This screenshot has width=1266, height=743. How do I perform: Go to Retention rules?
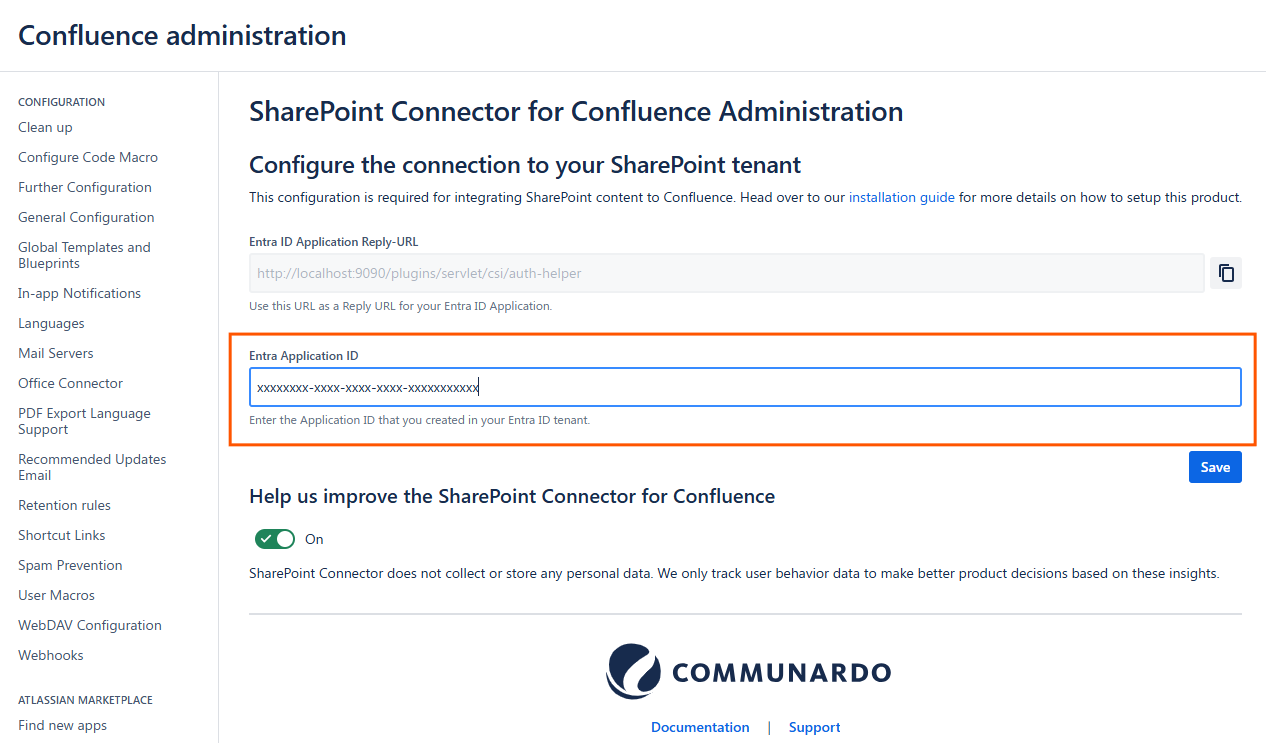pos(64,505)
